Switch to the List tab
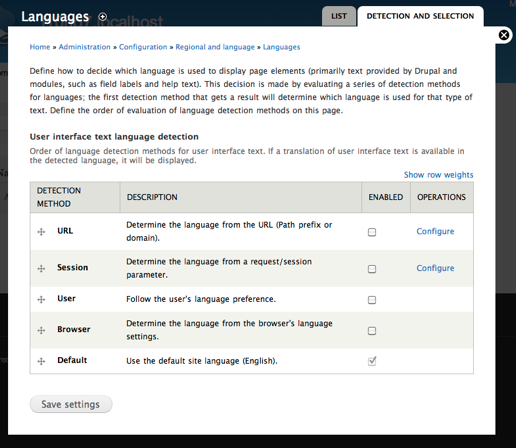 [339, 16]
